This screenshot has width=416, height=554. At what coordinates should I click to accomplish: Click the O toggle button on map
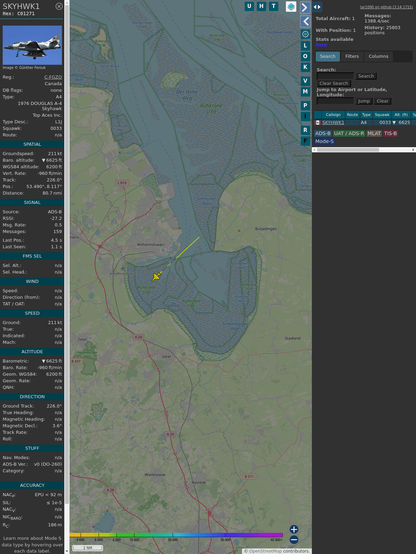click(305, 56)
